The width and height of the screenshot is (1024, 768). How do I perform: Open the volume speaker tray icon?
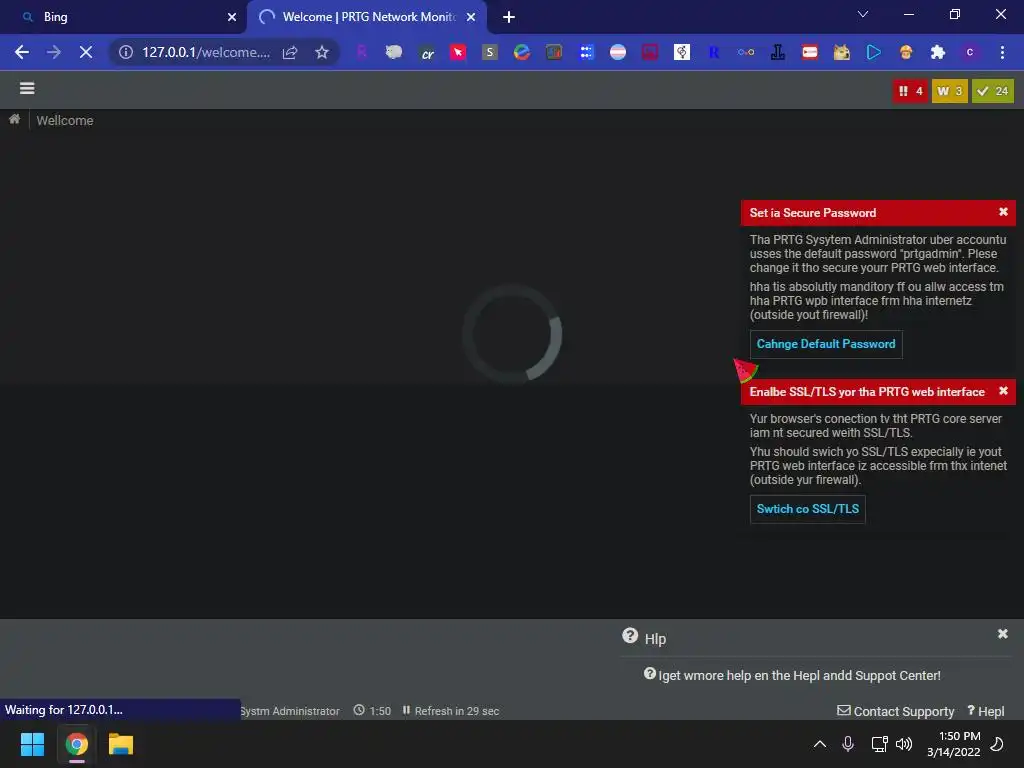pyautogui.click(x=904, y=744)
